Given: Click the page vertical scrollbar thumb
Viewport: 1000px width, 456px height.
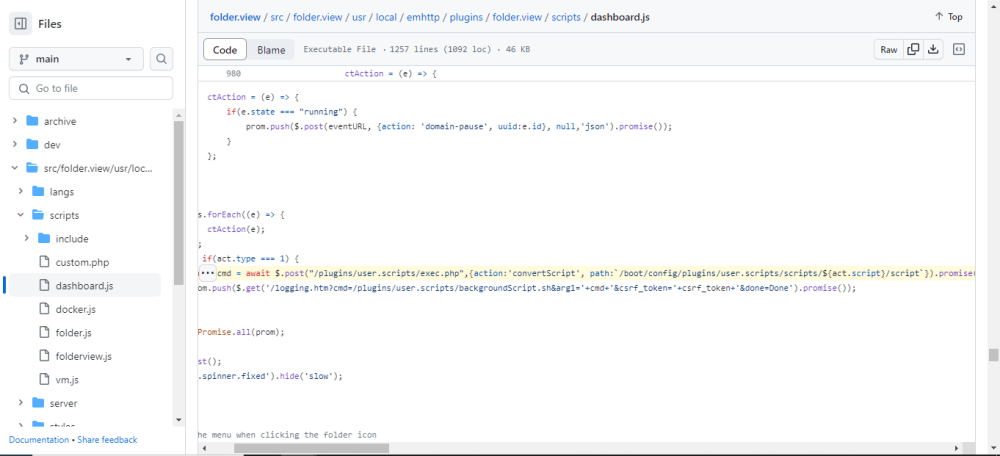Looking at the screenshot, I should click(994, 355).
